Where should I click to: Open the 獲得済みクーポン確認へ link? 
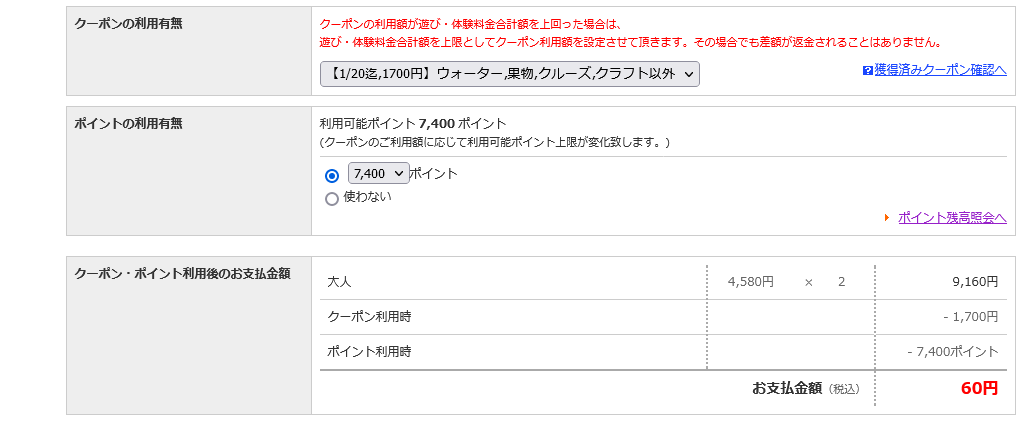940,70
